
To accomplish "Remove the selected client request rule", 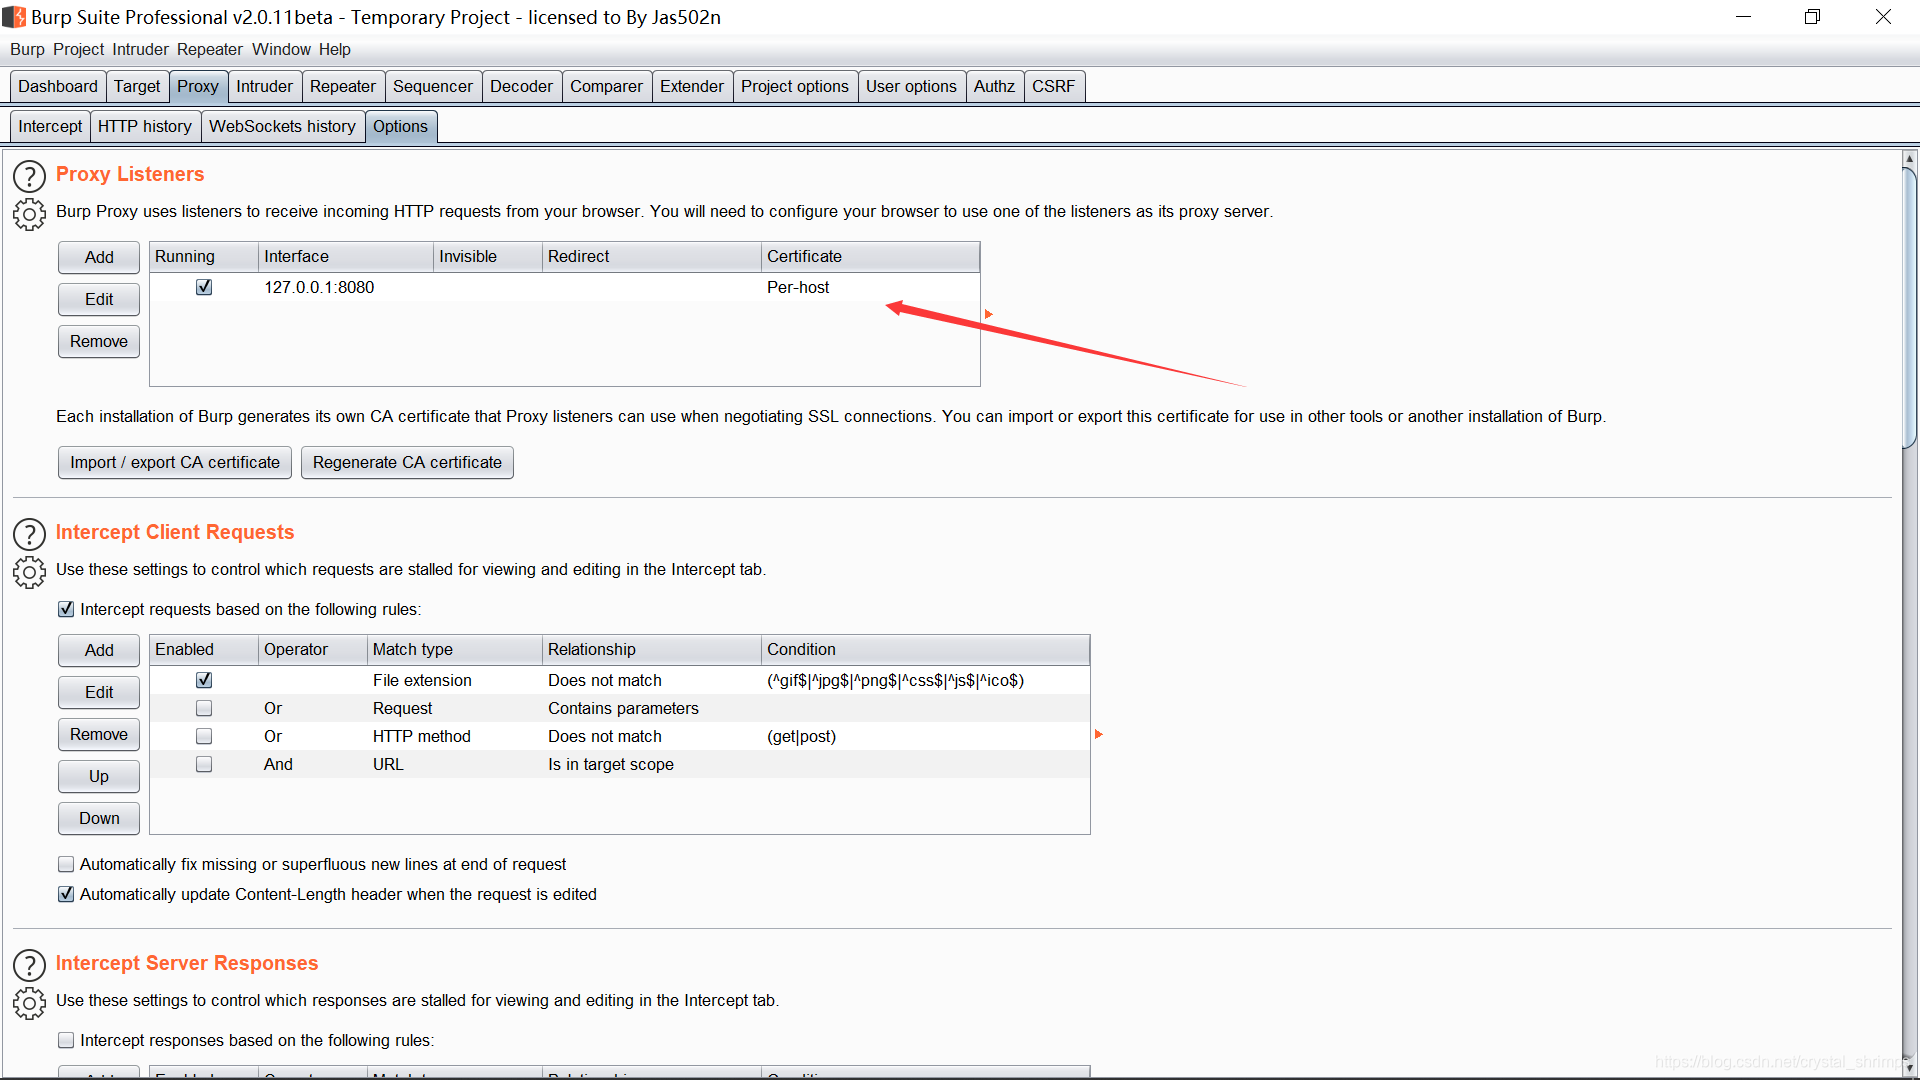I will click(x=99, y=734).
